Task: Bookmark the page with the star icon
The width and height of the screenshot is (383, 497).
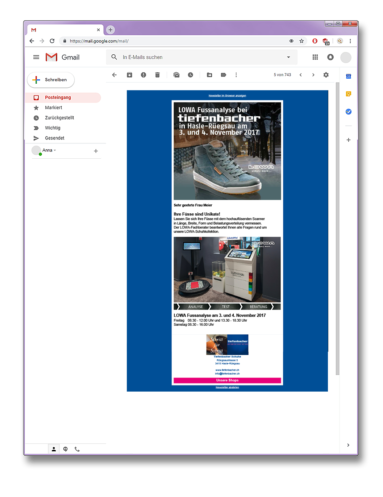Action: click(x=302, y=41)
